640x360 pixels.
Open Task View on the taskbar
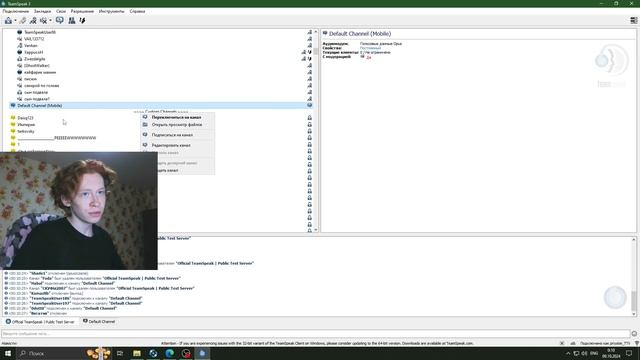click(x=120, y=353)
